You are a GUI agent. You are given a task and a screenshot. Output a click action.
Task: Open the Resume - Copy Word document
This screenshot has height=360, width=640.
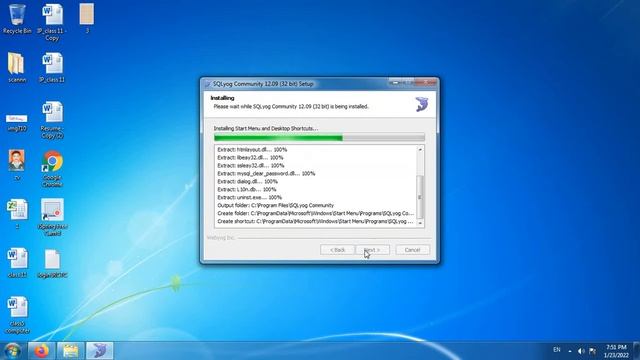tap(52, 120)
